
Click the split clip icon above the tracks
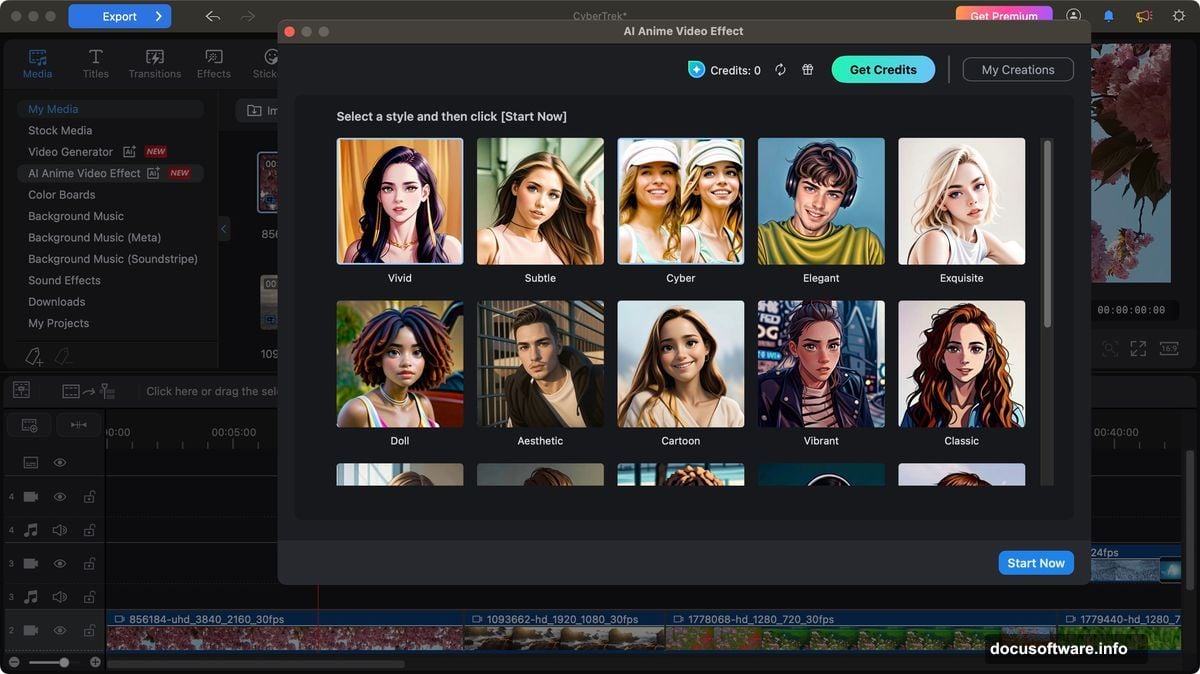[x=78, y=424]
